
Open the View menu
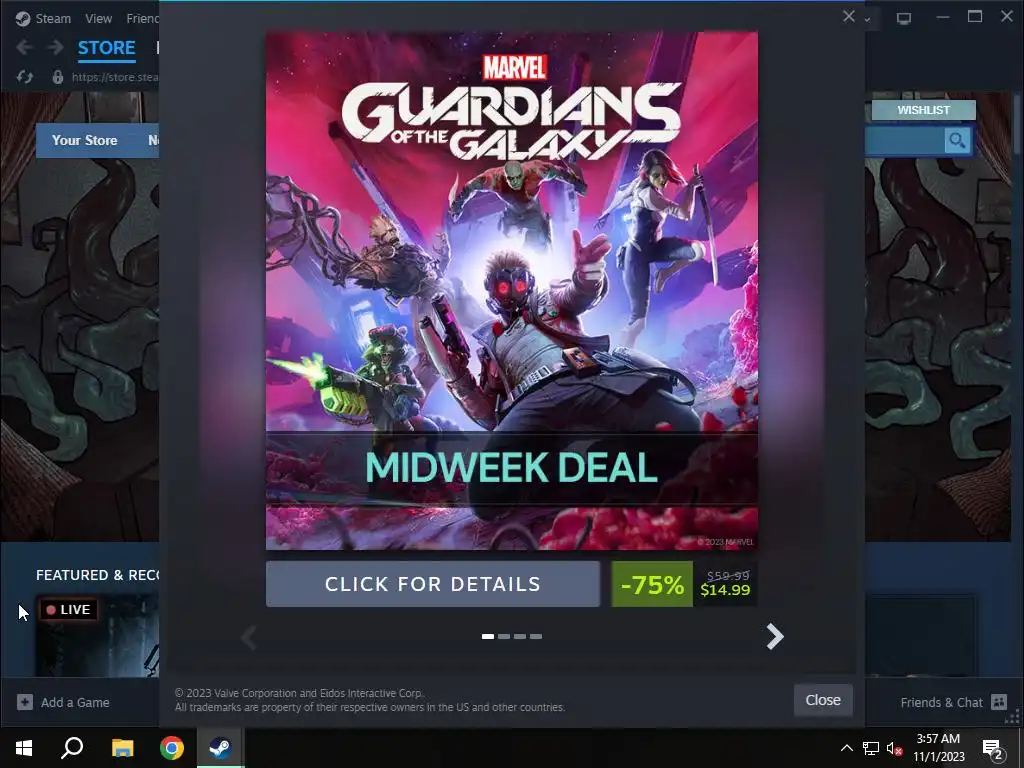pos(99,18)
